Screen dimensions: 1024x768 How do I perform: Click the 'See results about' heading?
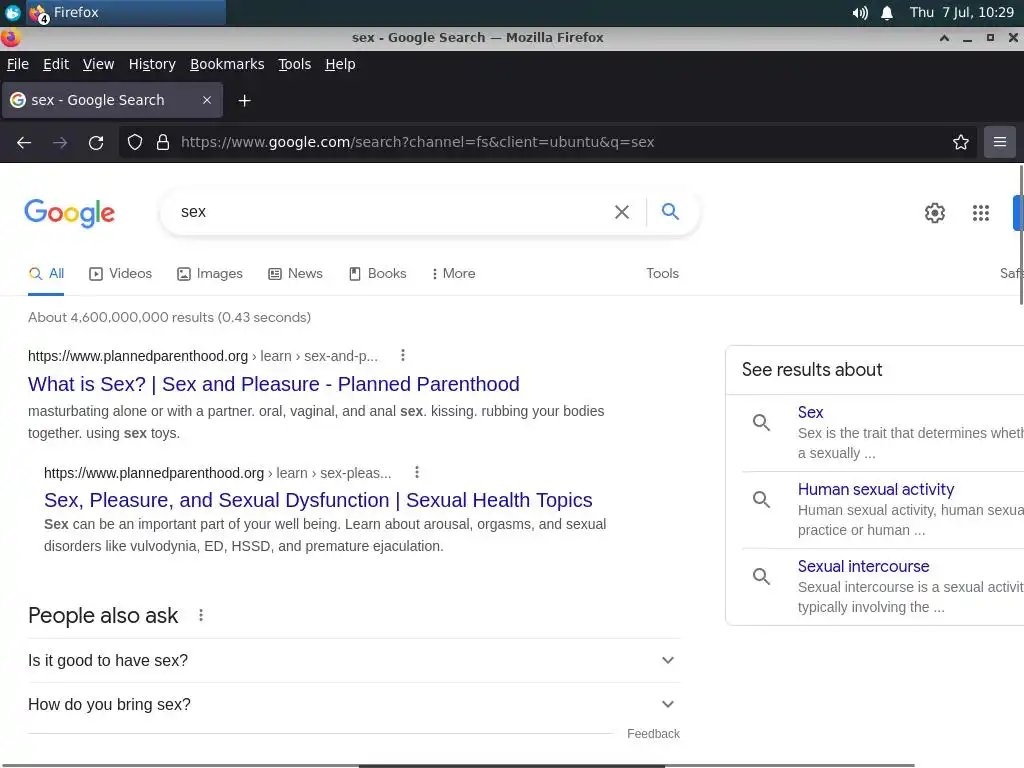812,370
